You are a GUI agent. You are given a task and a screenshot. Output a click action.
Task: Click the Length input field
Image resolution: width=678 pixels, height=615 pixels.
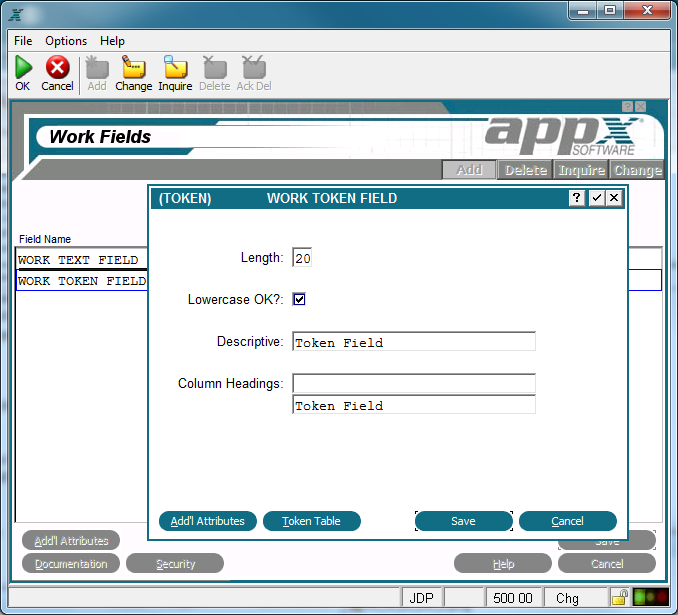point(302,258)
